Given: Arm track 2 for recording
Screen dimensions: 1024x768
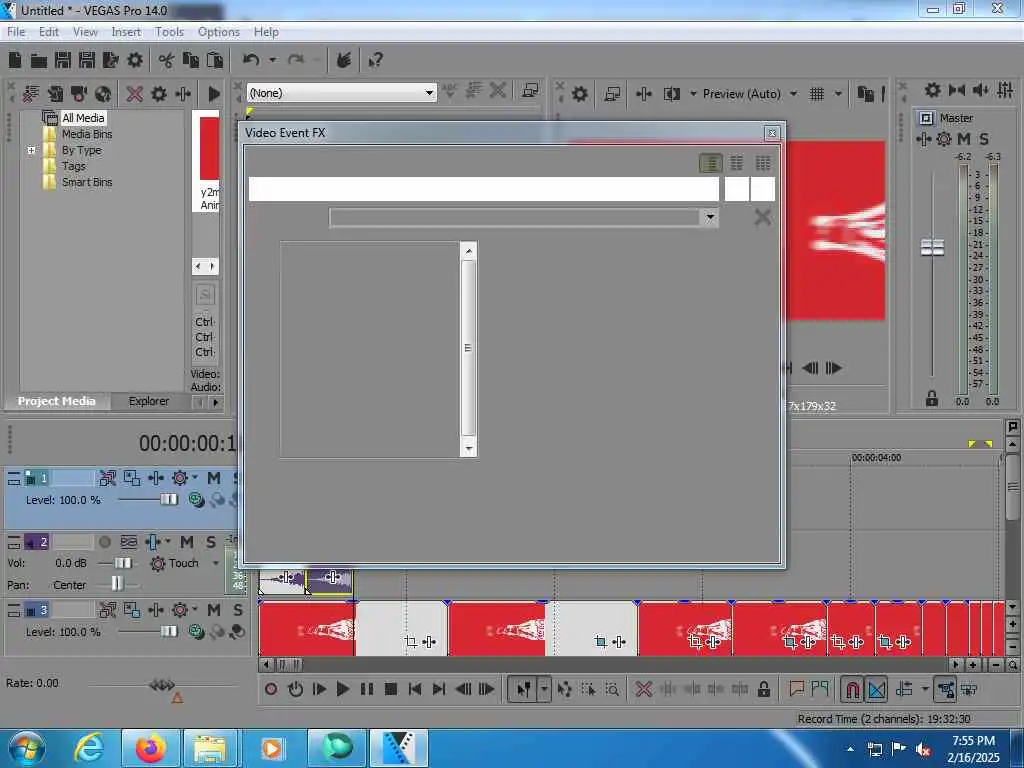Looking at the screenshot, I should click(104, 542).
